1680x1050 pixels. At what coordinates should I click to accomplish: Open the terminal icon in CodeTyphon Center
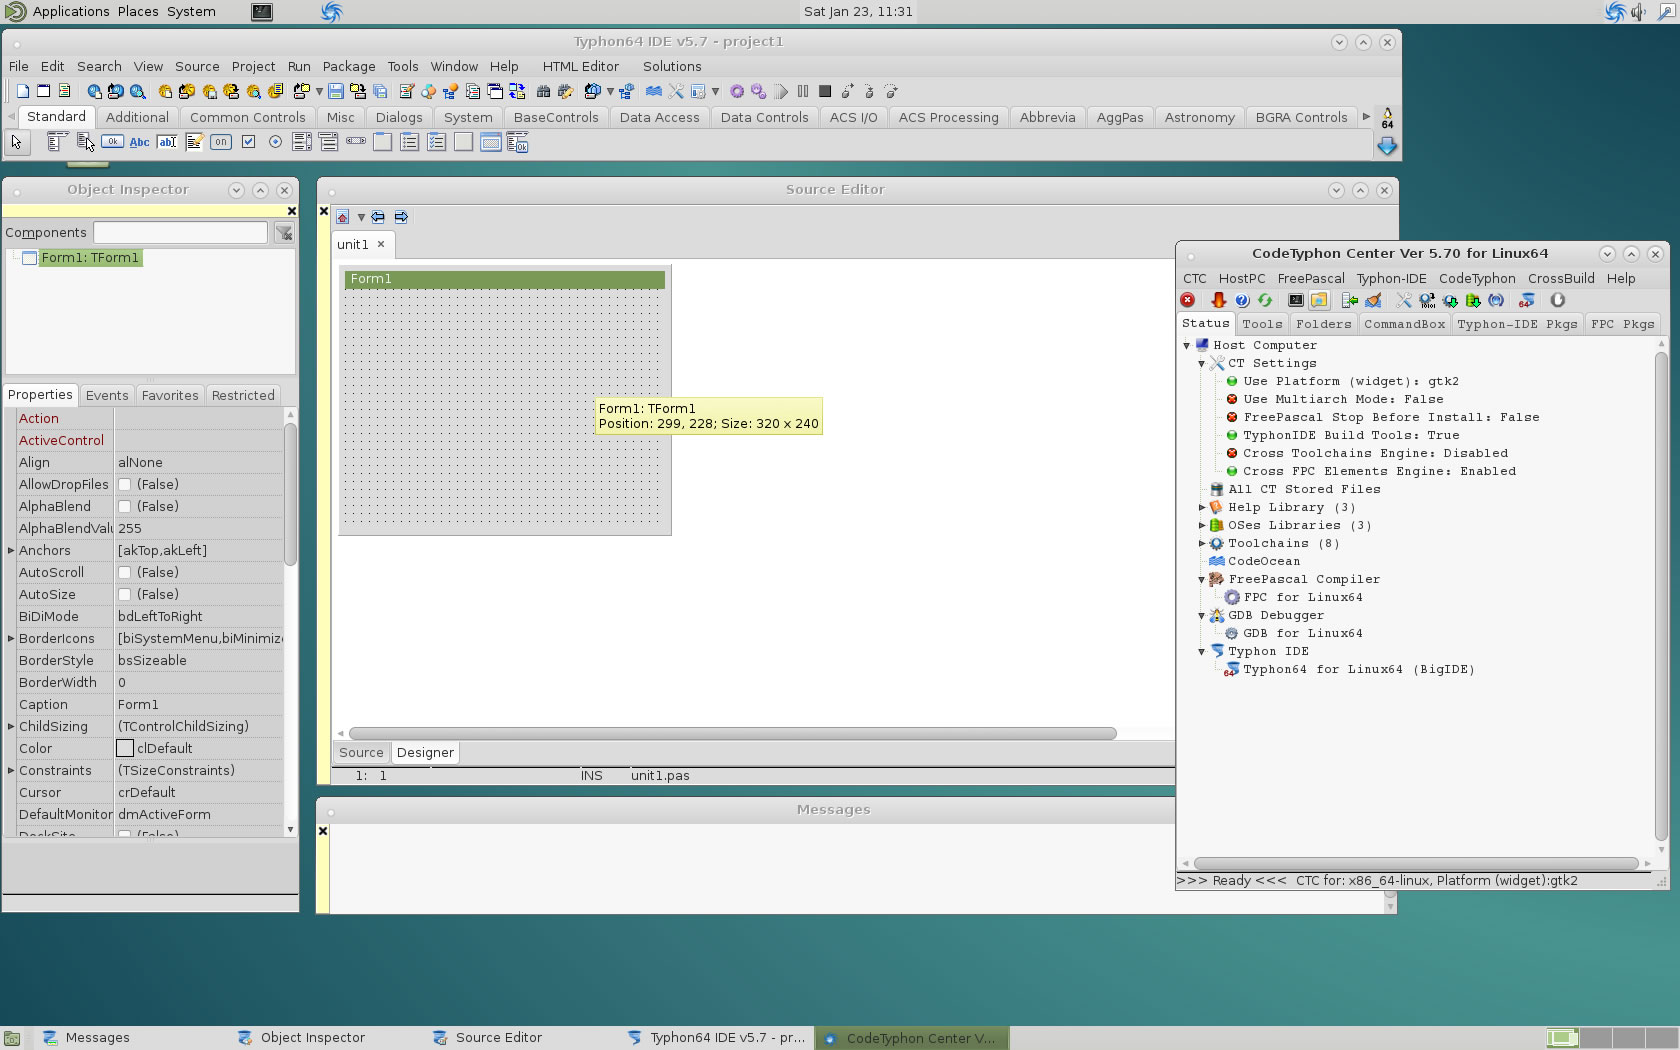[1296, 300]
